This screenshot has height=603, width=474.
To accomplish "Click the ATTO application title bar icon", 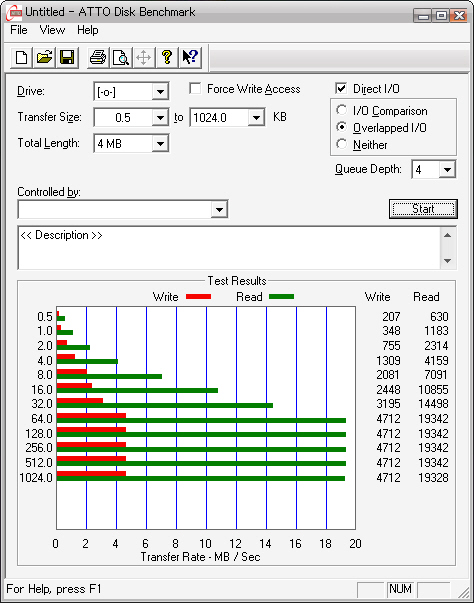I will 14,13.
